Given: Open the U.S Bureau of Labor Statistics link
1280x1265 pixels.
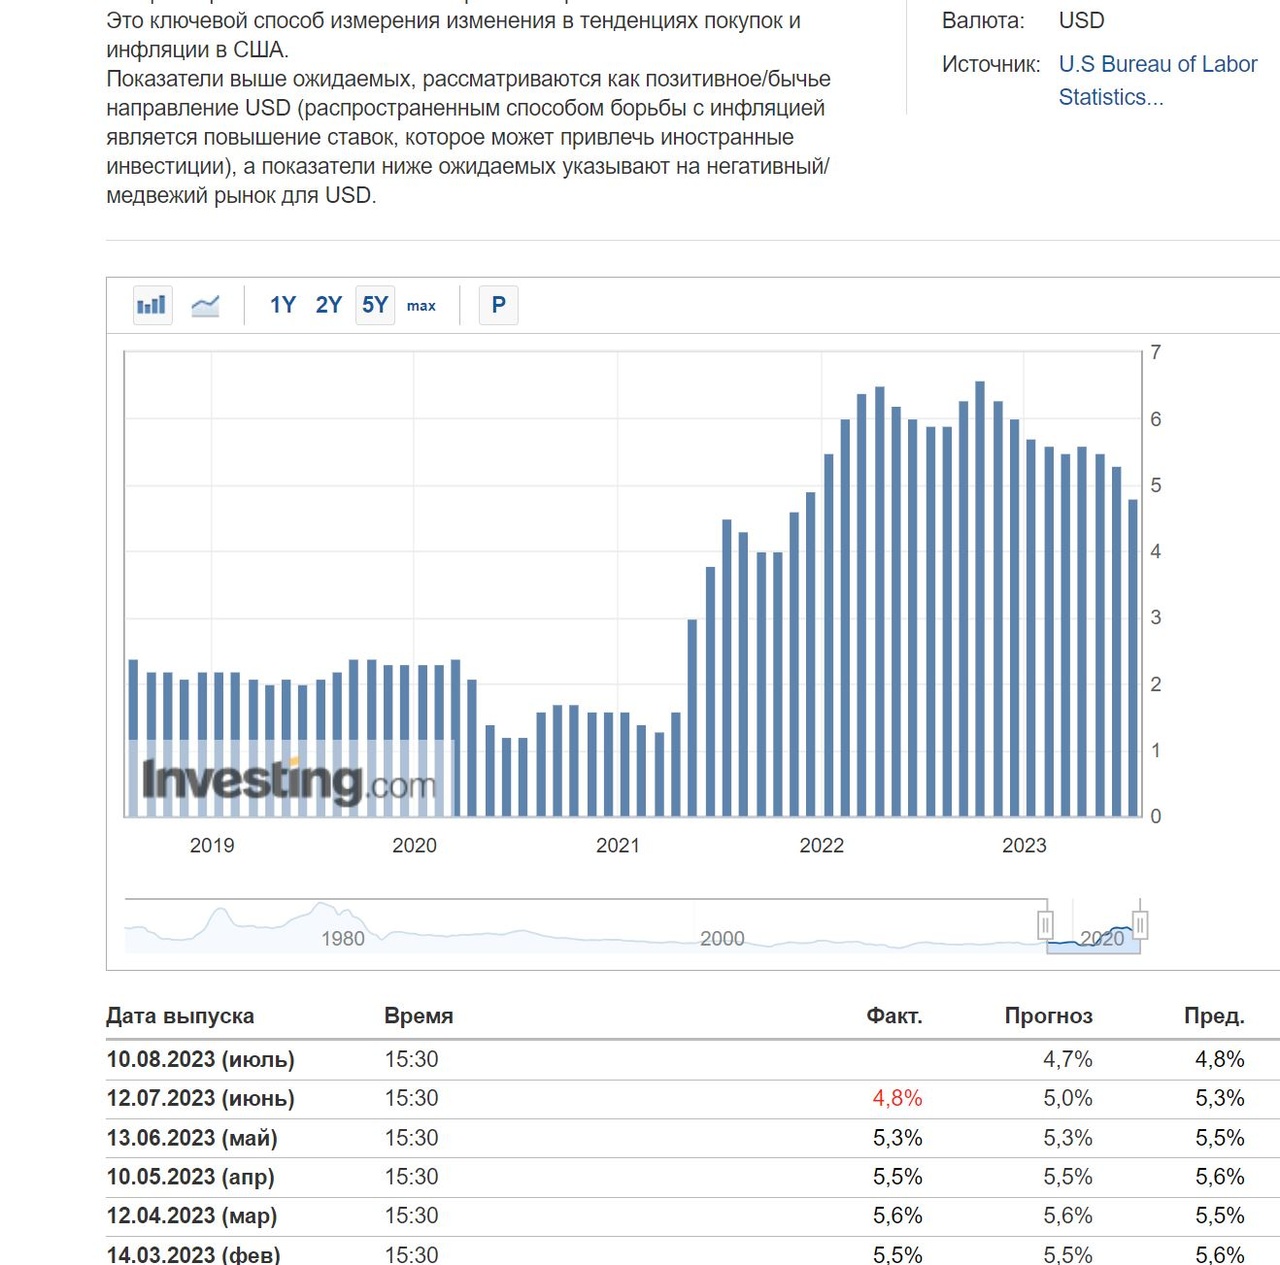Looking at the screenshot, I should pyautogui.click(x=1157, y=80).
